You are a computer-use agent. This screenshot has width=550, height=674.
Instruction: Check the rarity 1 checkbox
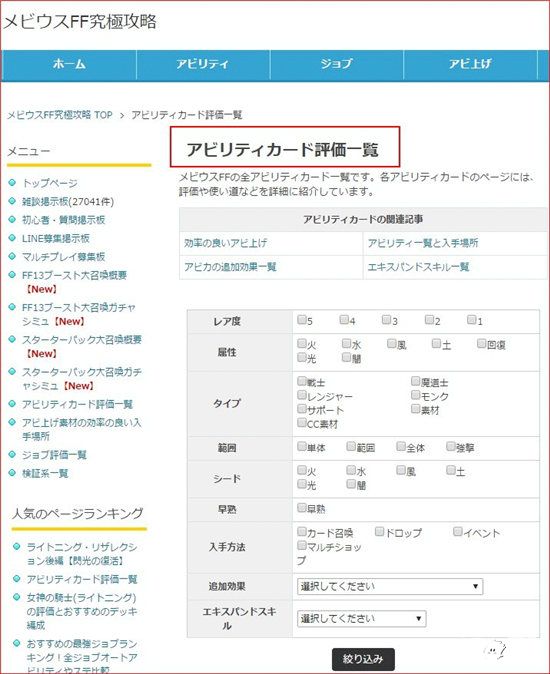tap(471, 319)
